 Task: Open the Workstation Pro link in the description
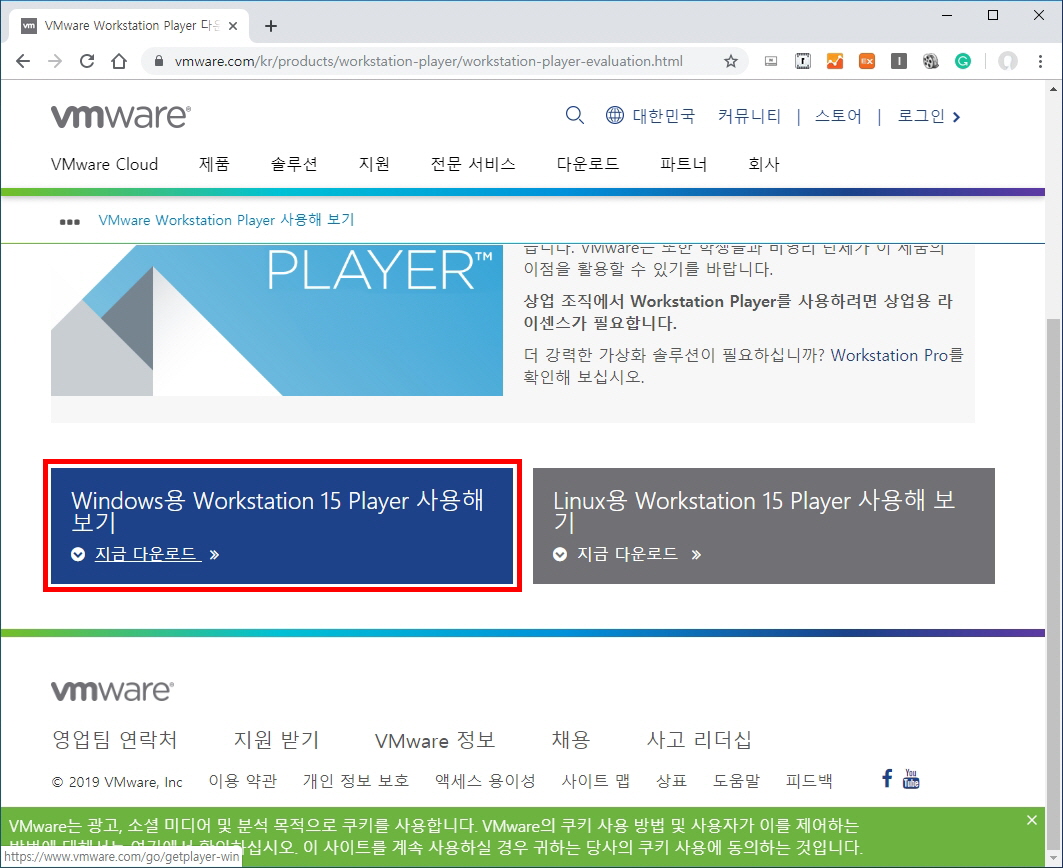pyautogui.click(x=895, y=355)
